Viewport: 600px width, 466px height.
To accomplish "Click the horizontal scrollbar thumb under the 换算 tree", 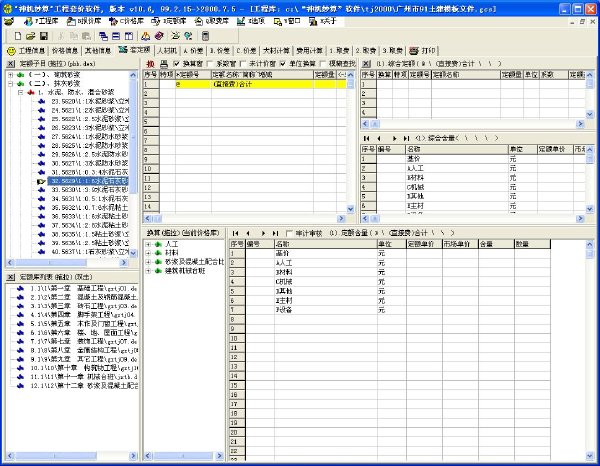I will tap(183, 456).
